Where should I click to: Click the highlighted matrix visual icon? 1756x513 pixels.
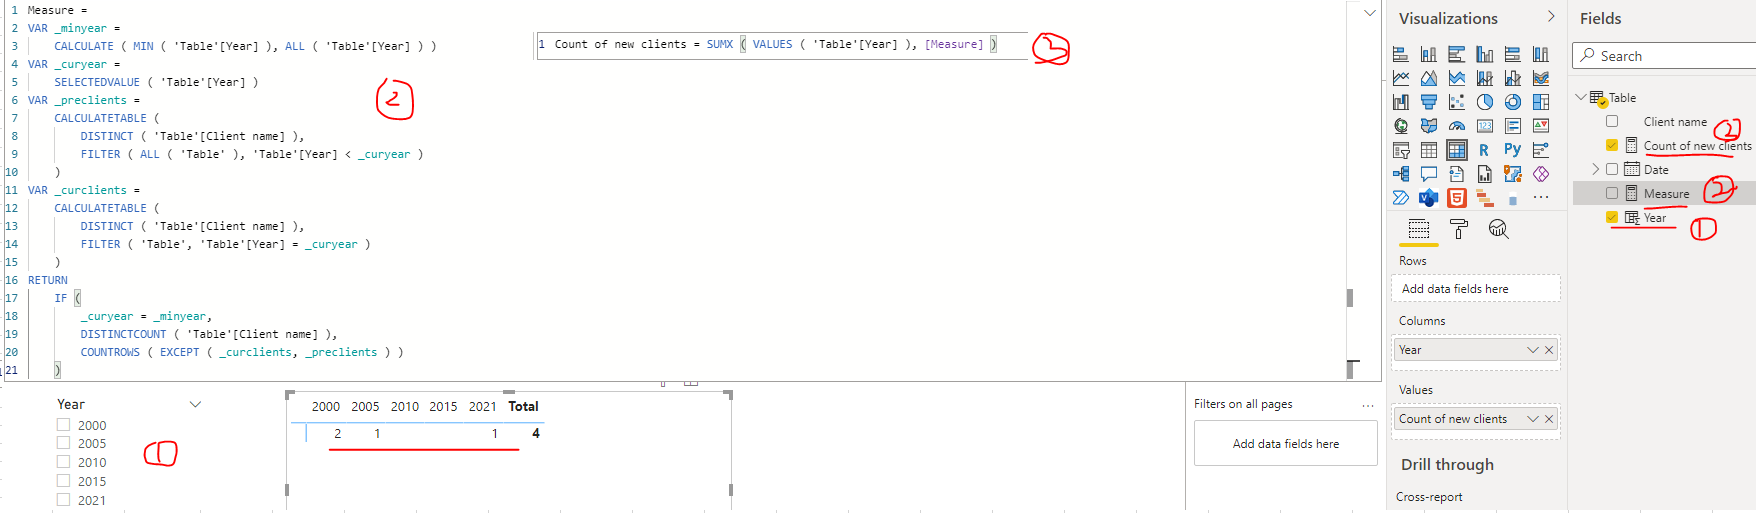(x=1457, y=150)
